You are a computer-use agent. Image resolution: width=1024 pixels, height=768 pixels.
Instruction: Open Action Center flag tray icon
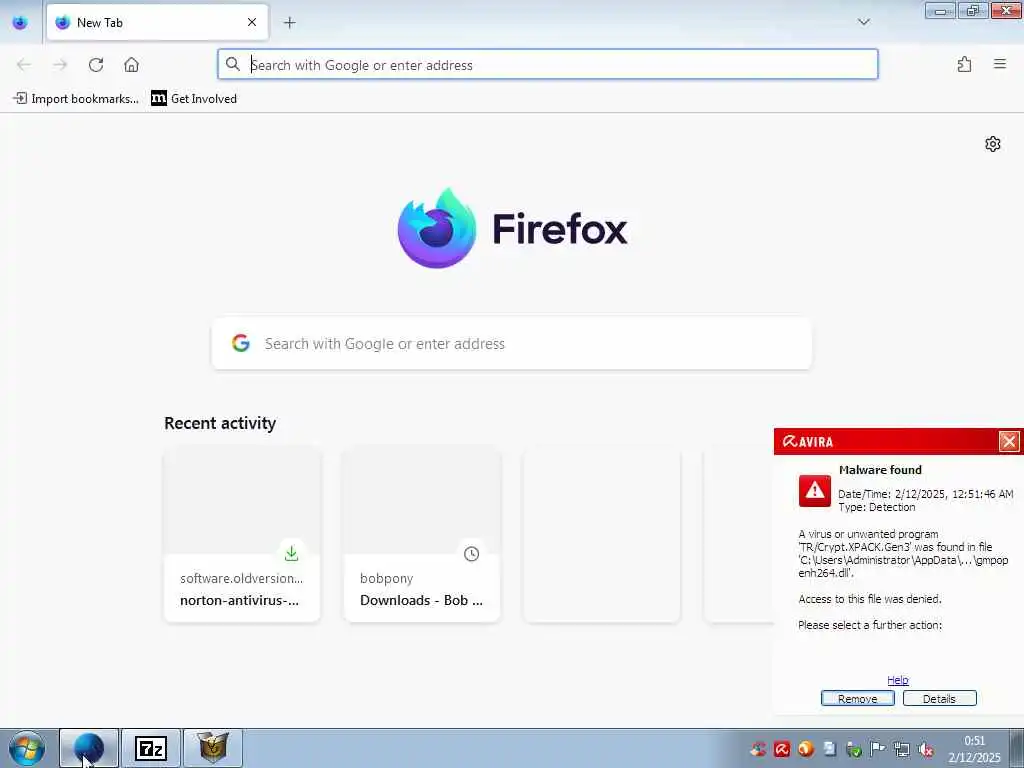(878, 749)
